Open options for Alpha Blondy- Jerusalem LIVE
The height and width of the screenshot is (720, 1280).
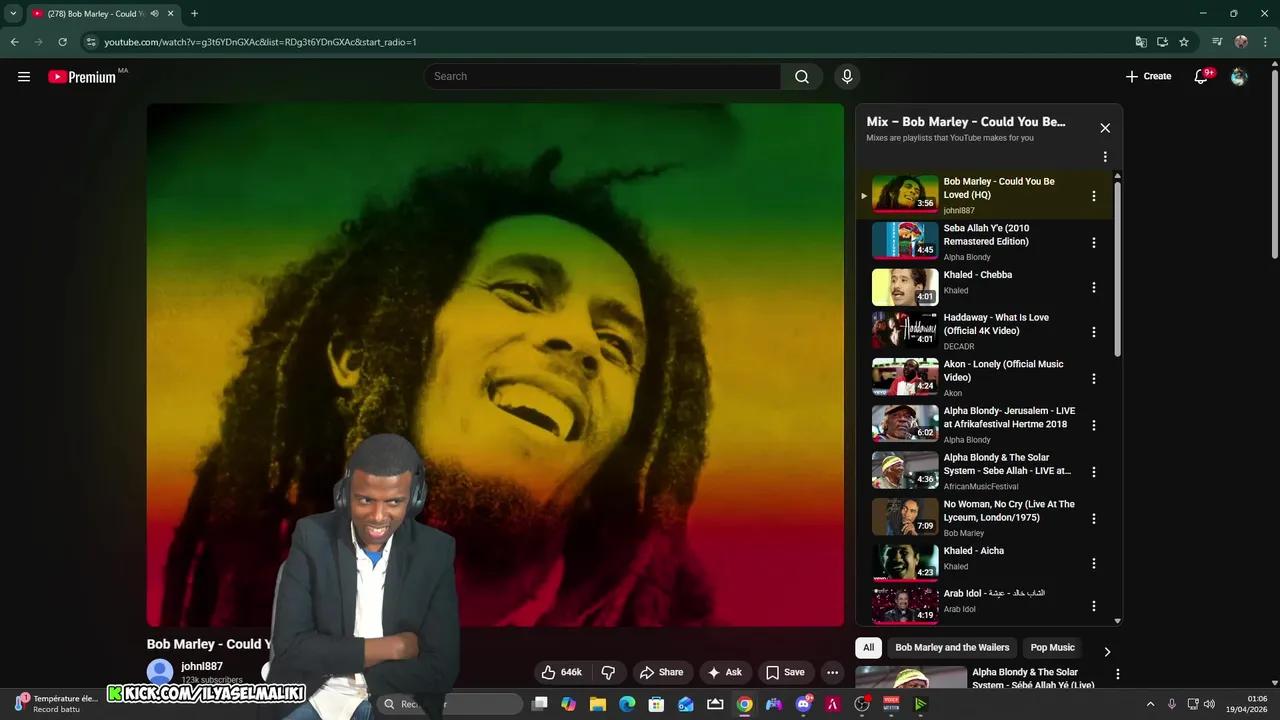point(1093,425)
